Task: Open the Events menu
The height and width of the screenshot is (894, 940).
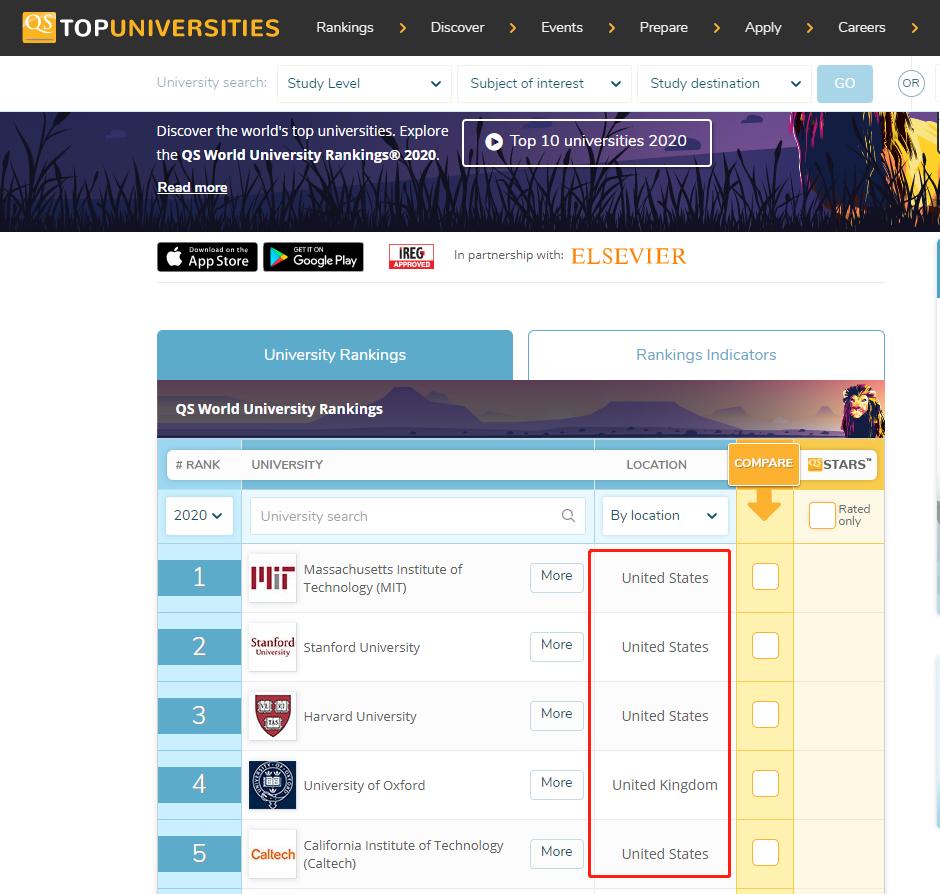Action: 562,28
